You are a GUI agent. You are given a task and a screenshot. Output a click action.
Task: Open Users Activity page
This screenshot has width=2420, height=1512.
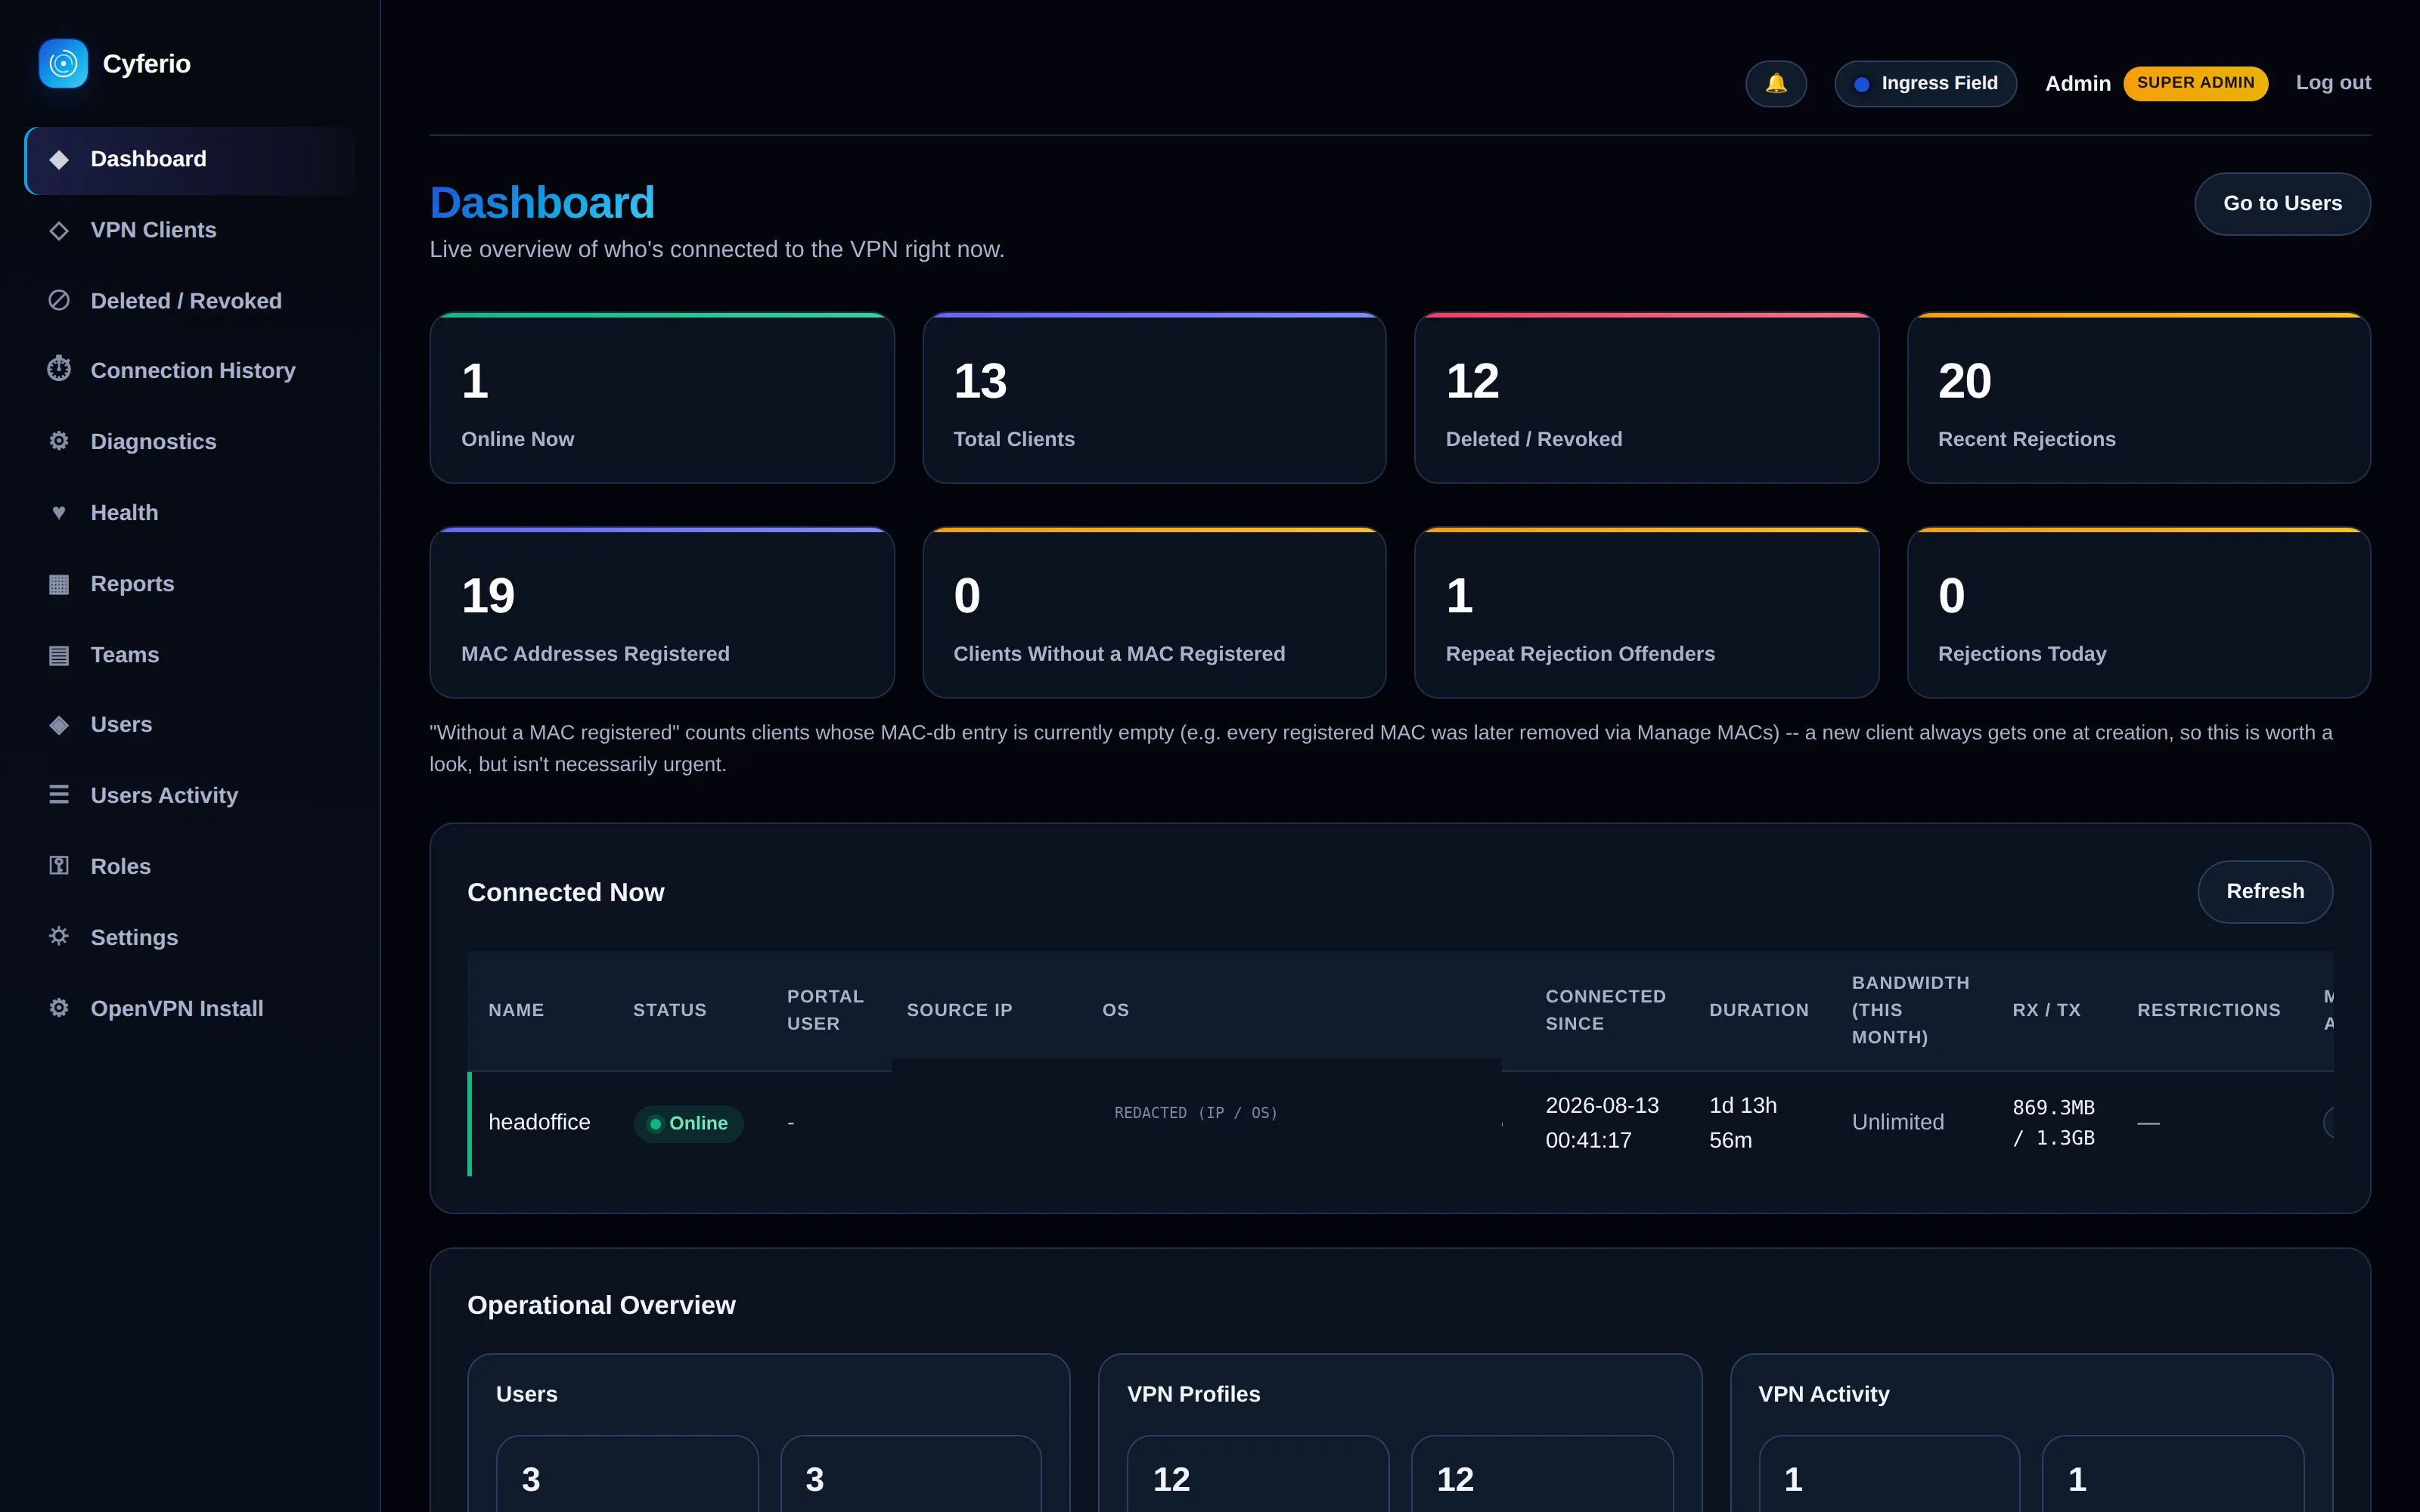pos(190,796)
